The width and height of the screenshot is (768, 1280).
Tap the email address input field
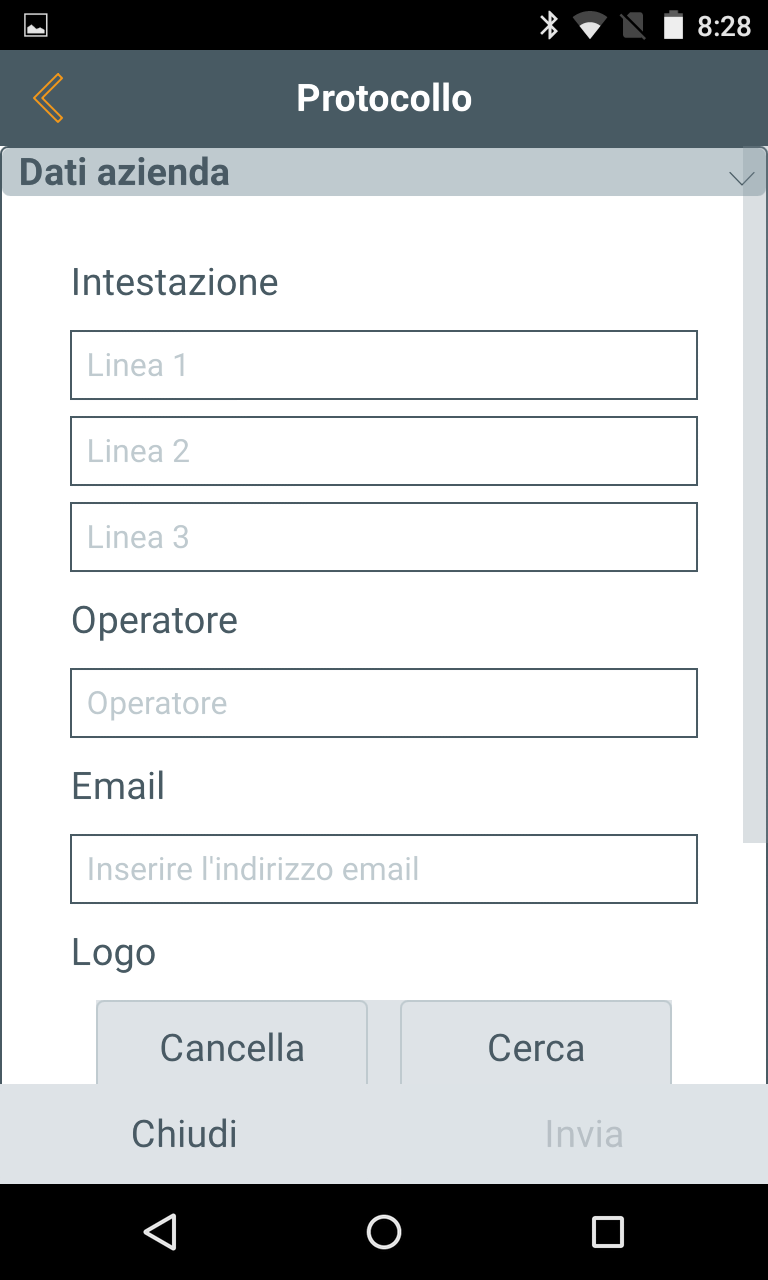click(x=384, y=869)
